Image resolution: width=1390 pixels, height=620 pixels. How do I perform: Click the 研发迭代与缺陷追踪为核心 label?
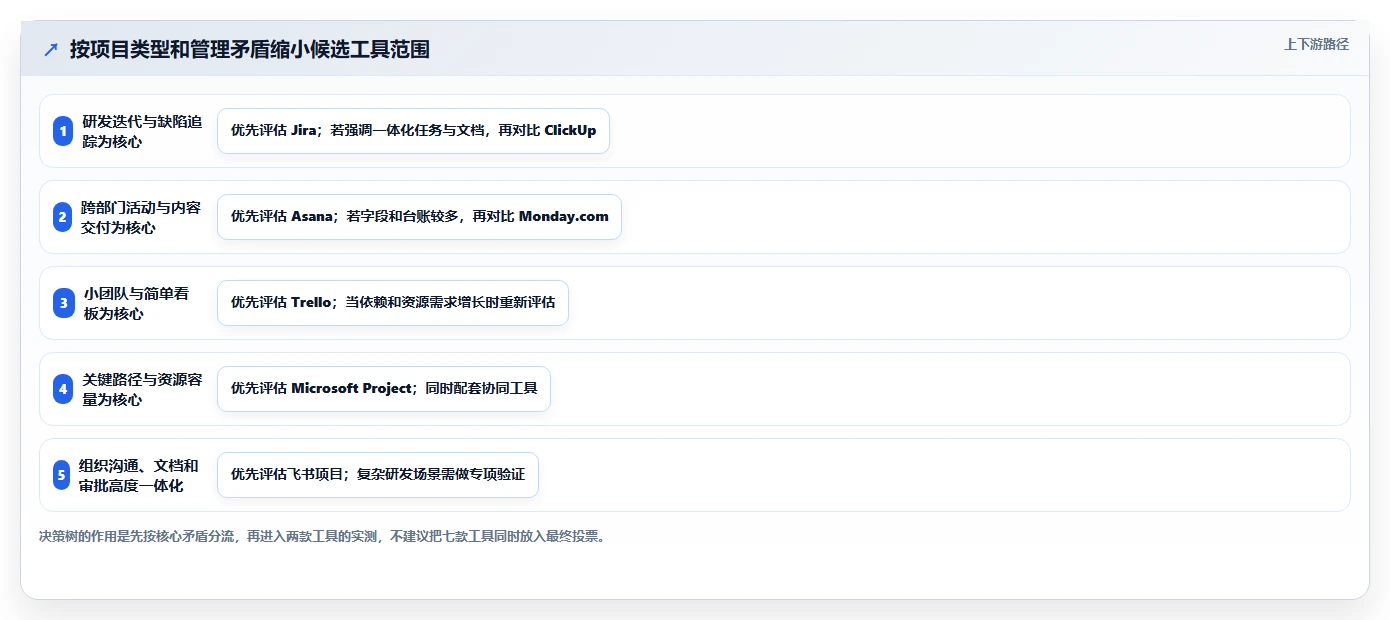[x=141, y=131]
